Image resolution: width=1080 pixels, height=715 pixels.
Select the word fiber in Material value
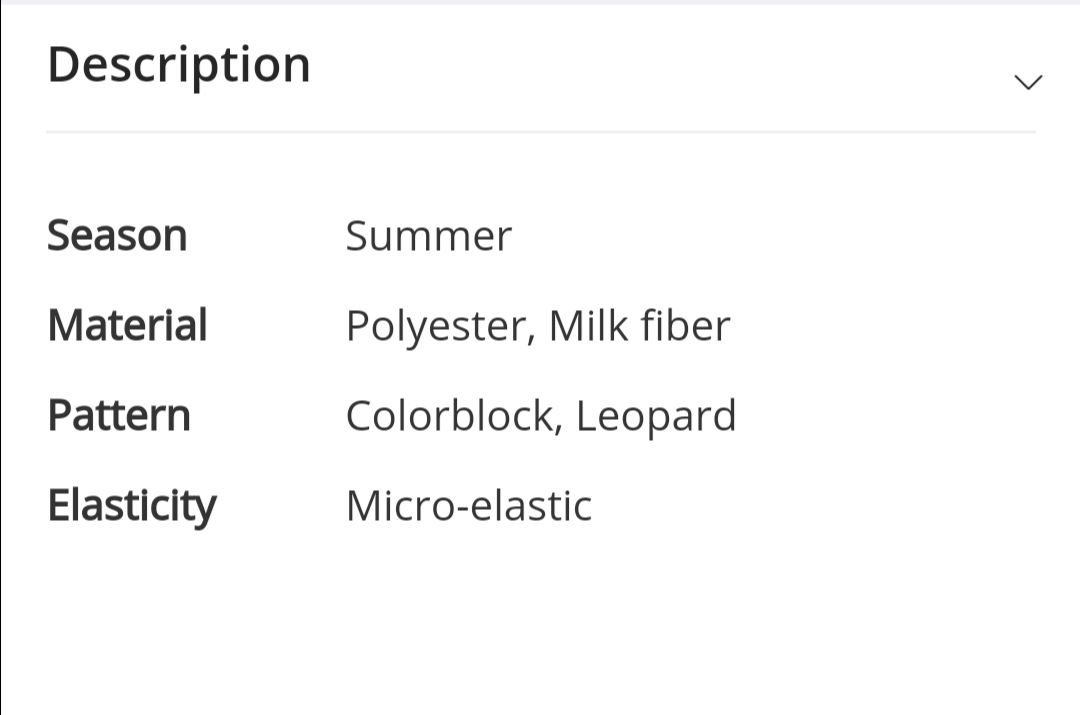click(x=685, y=325)
